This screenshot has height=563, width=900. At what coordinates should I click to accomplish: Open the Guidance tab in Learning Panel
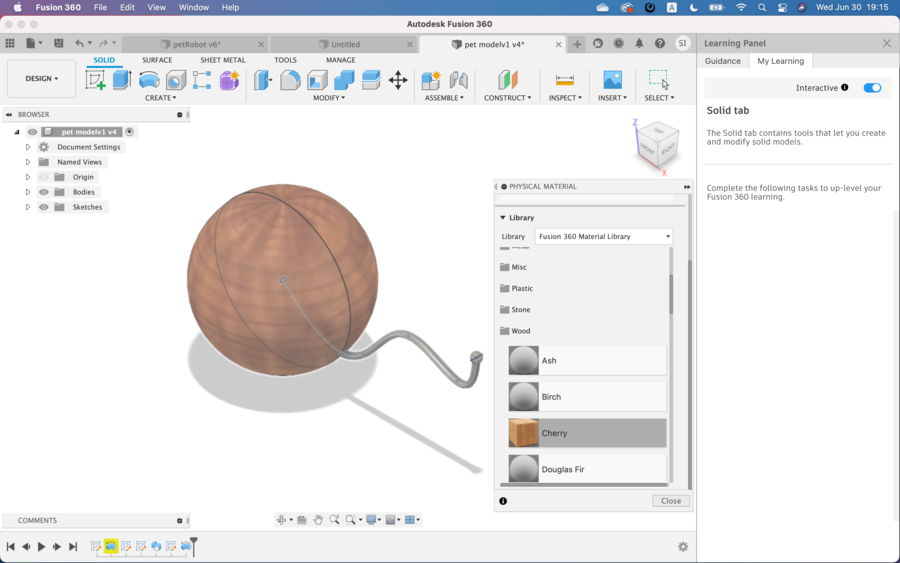[723, 61]
